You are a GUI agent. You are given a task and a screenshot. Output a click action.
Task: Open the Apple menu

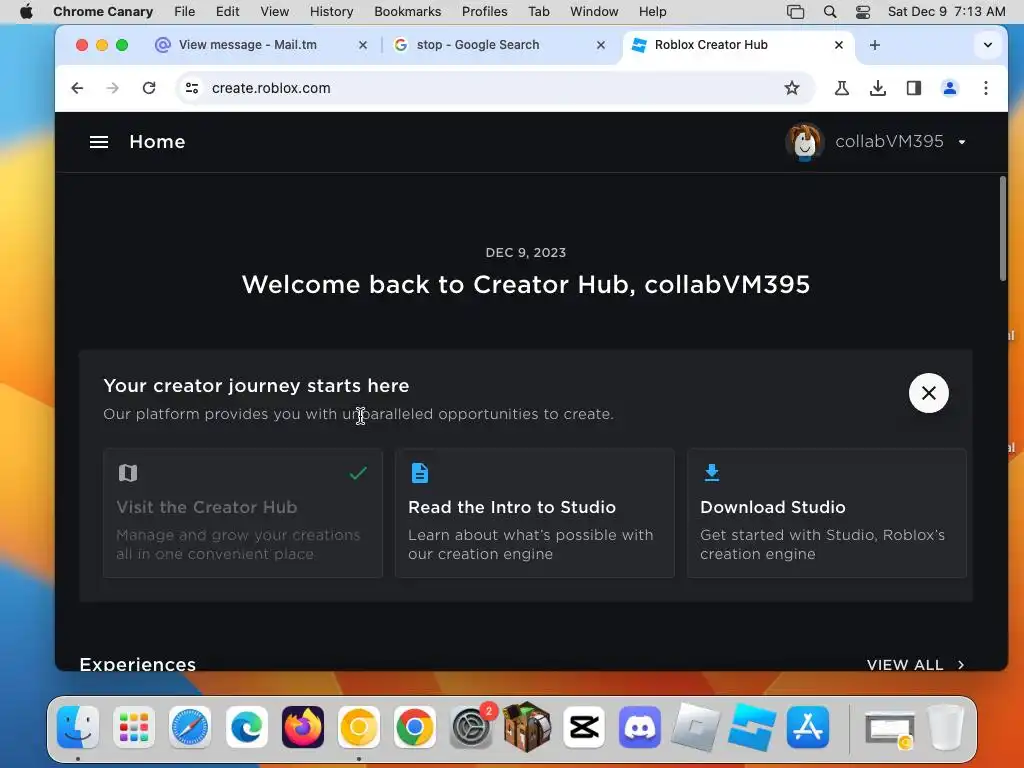pos(26,11)
